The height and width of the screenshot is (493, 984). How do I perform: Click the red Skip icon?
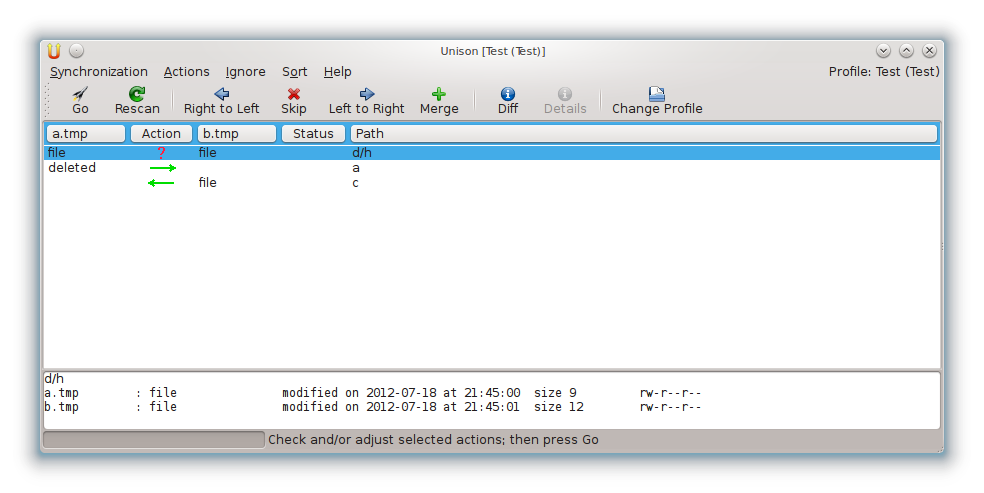click(293, 94)
